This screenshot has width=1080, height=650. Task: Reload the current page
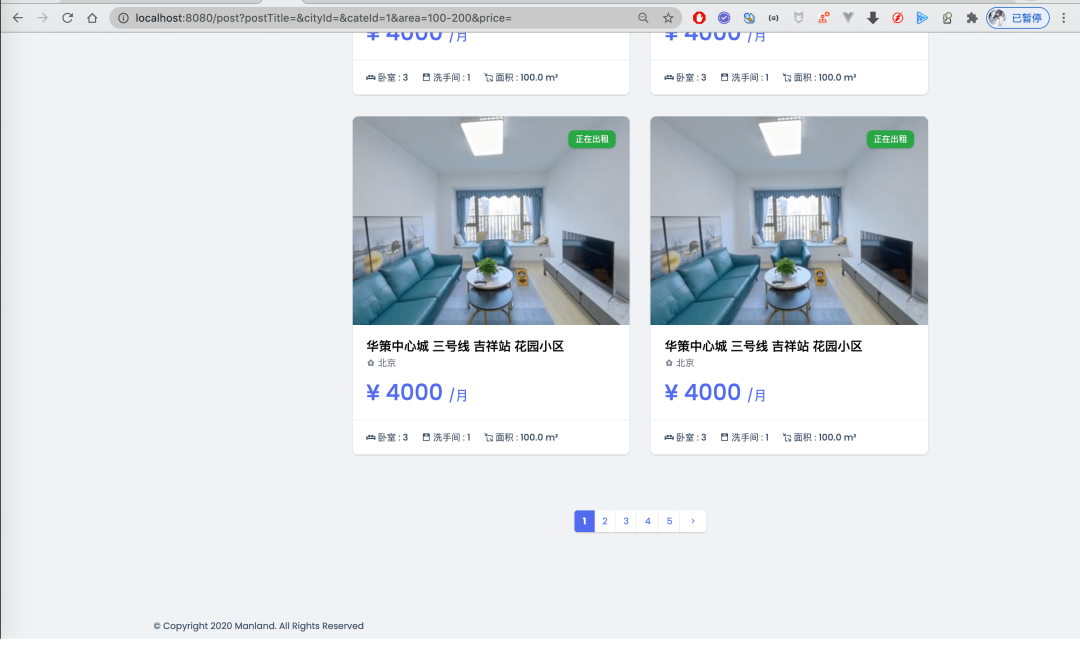(68, 18)
